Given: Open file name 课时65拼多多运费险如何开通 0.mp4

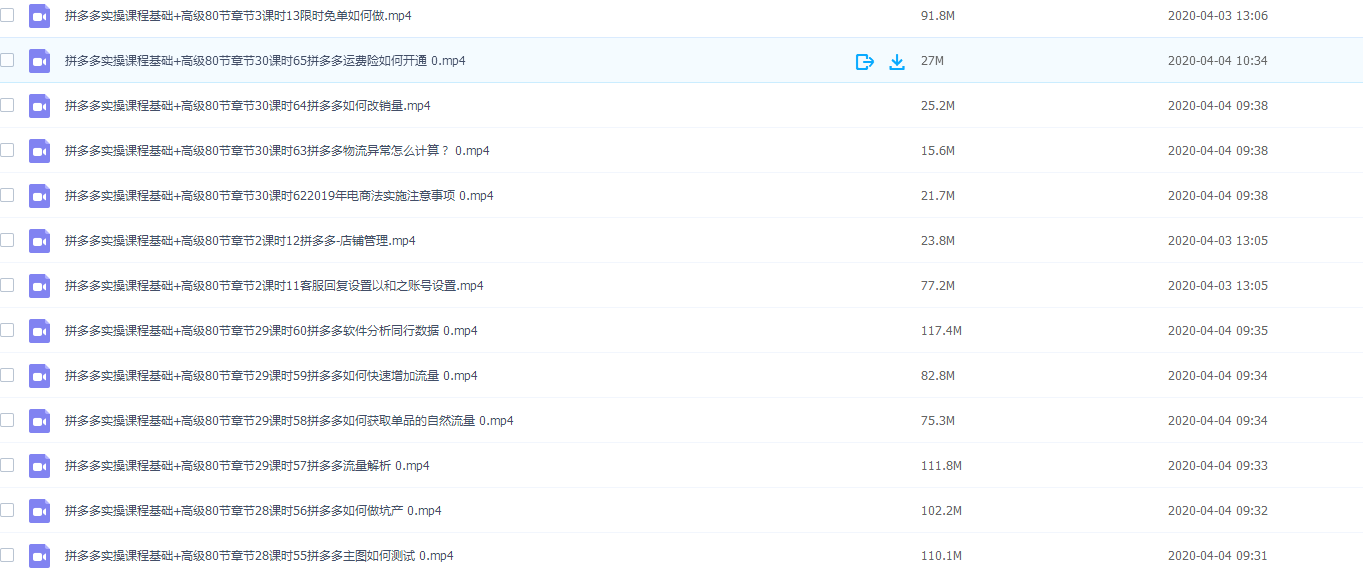Looking at the screenshot, I should pyautogui.click(x=265, y=61).
